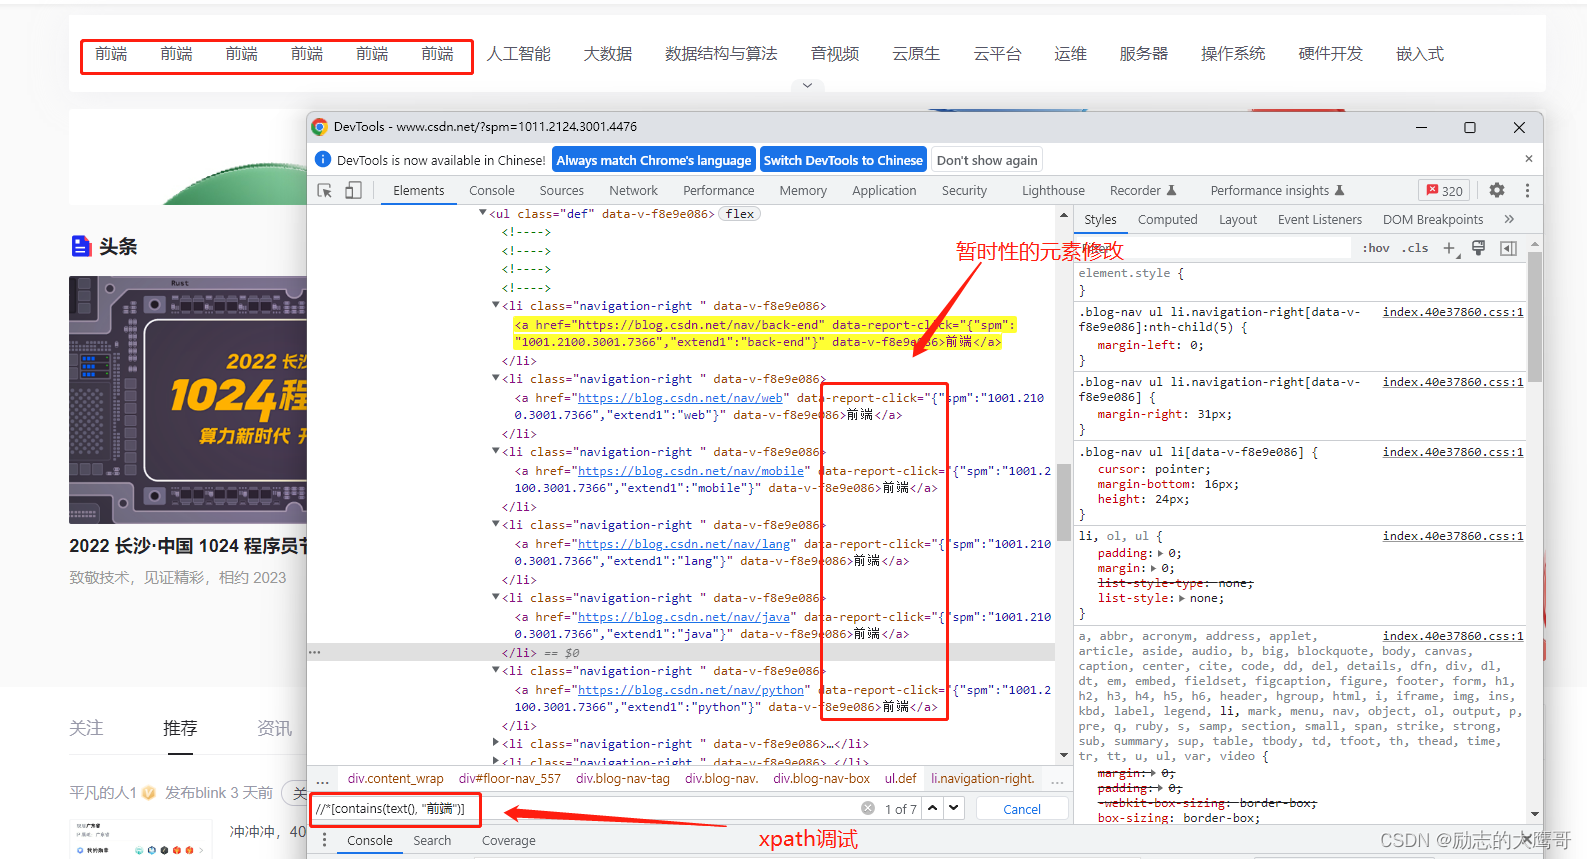This screenshot has width=1587, height=859.
Task: Toggle the device toolbar icon
Action: 353,190
